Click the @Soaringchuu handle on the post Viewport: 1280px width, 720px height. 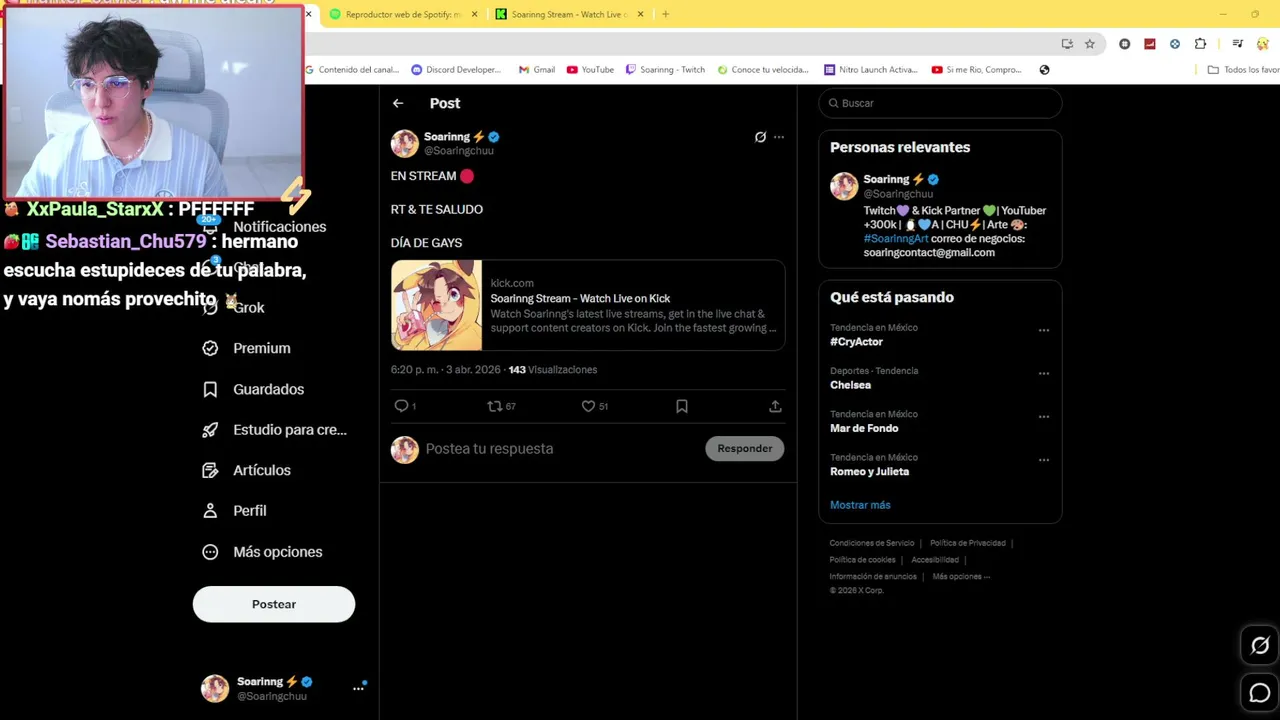tap(459, 151)
